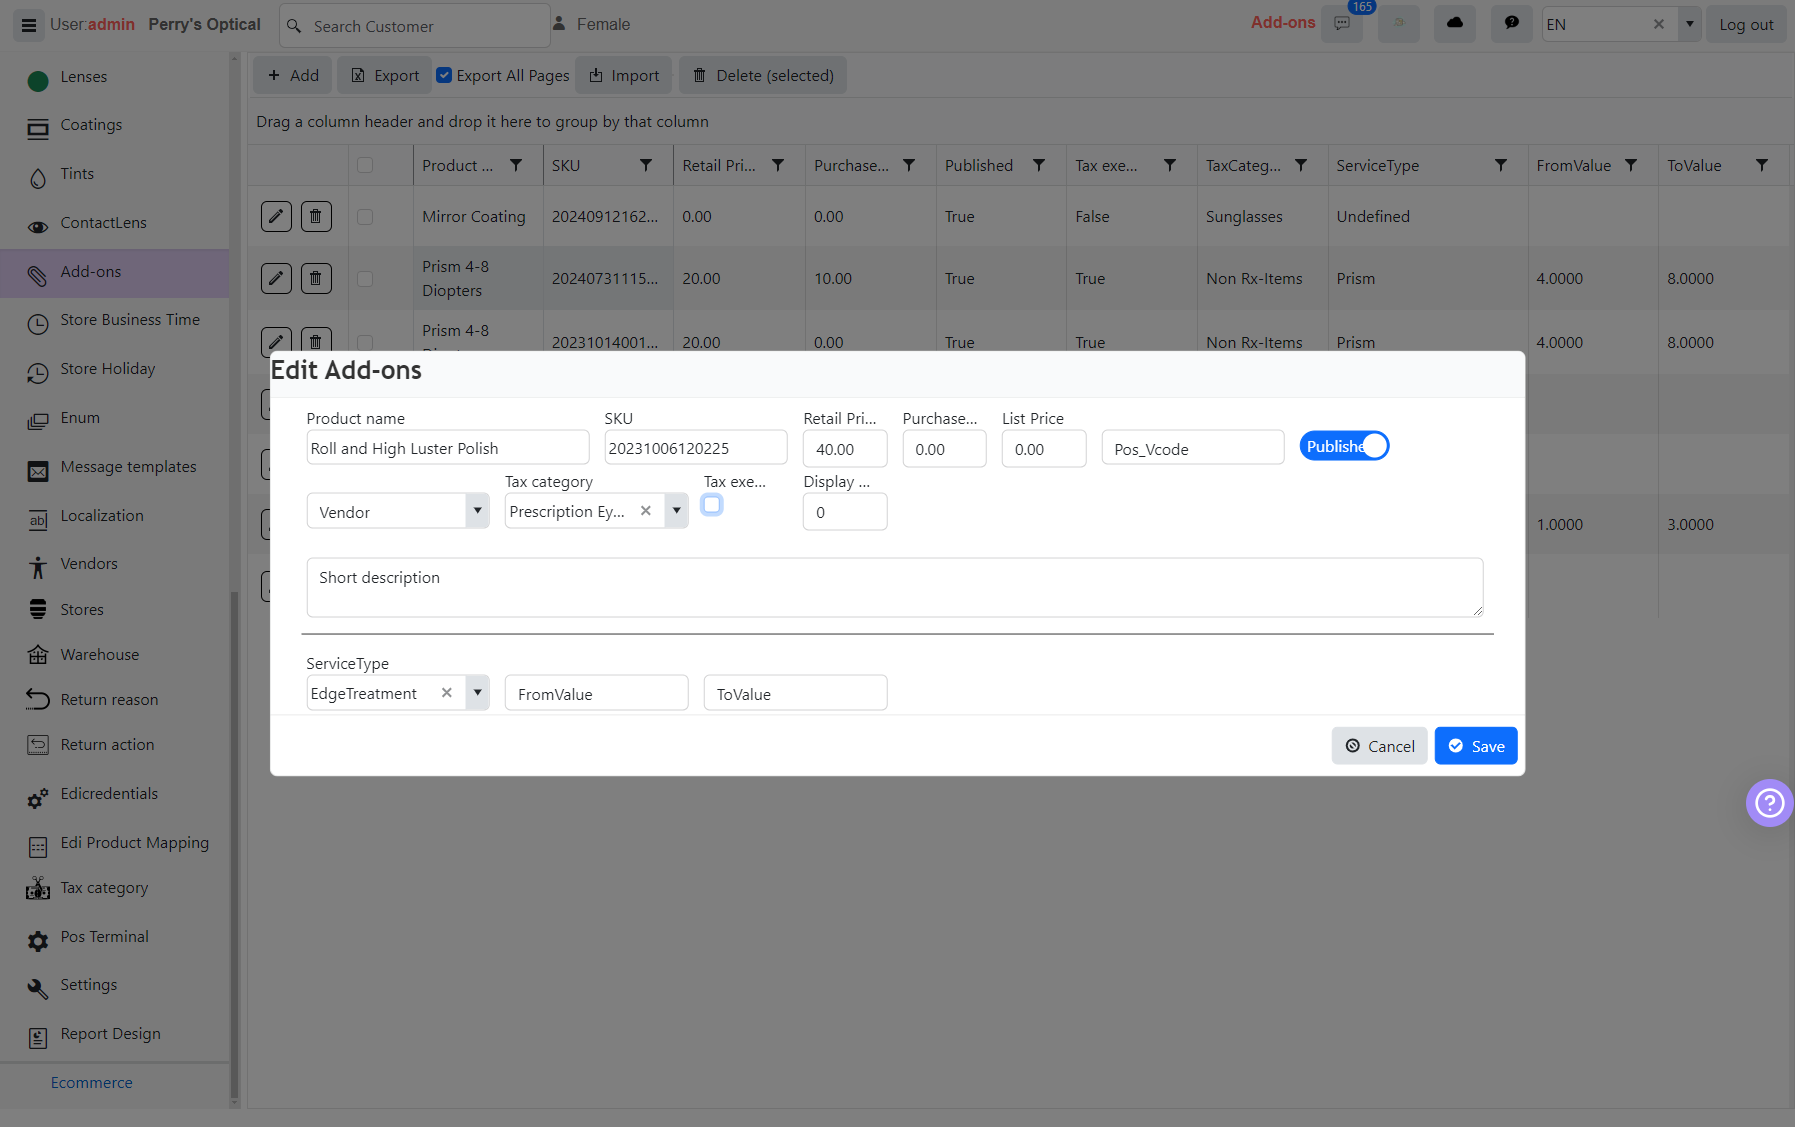This screenshot has height=1127, width=1795.
Task: Click the FromValue input field
Action: point(597,693)
